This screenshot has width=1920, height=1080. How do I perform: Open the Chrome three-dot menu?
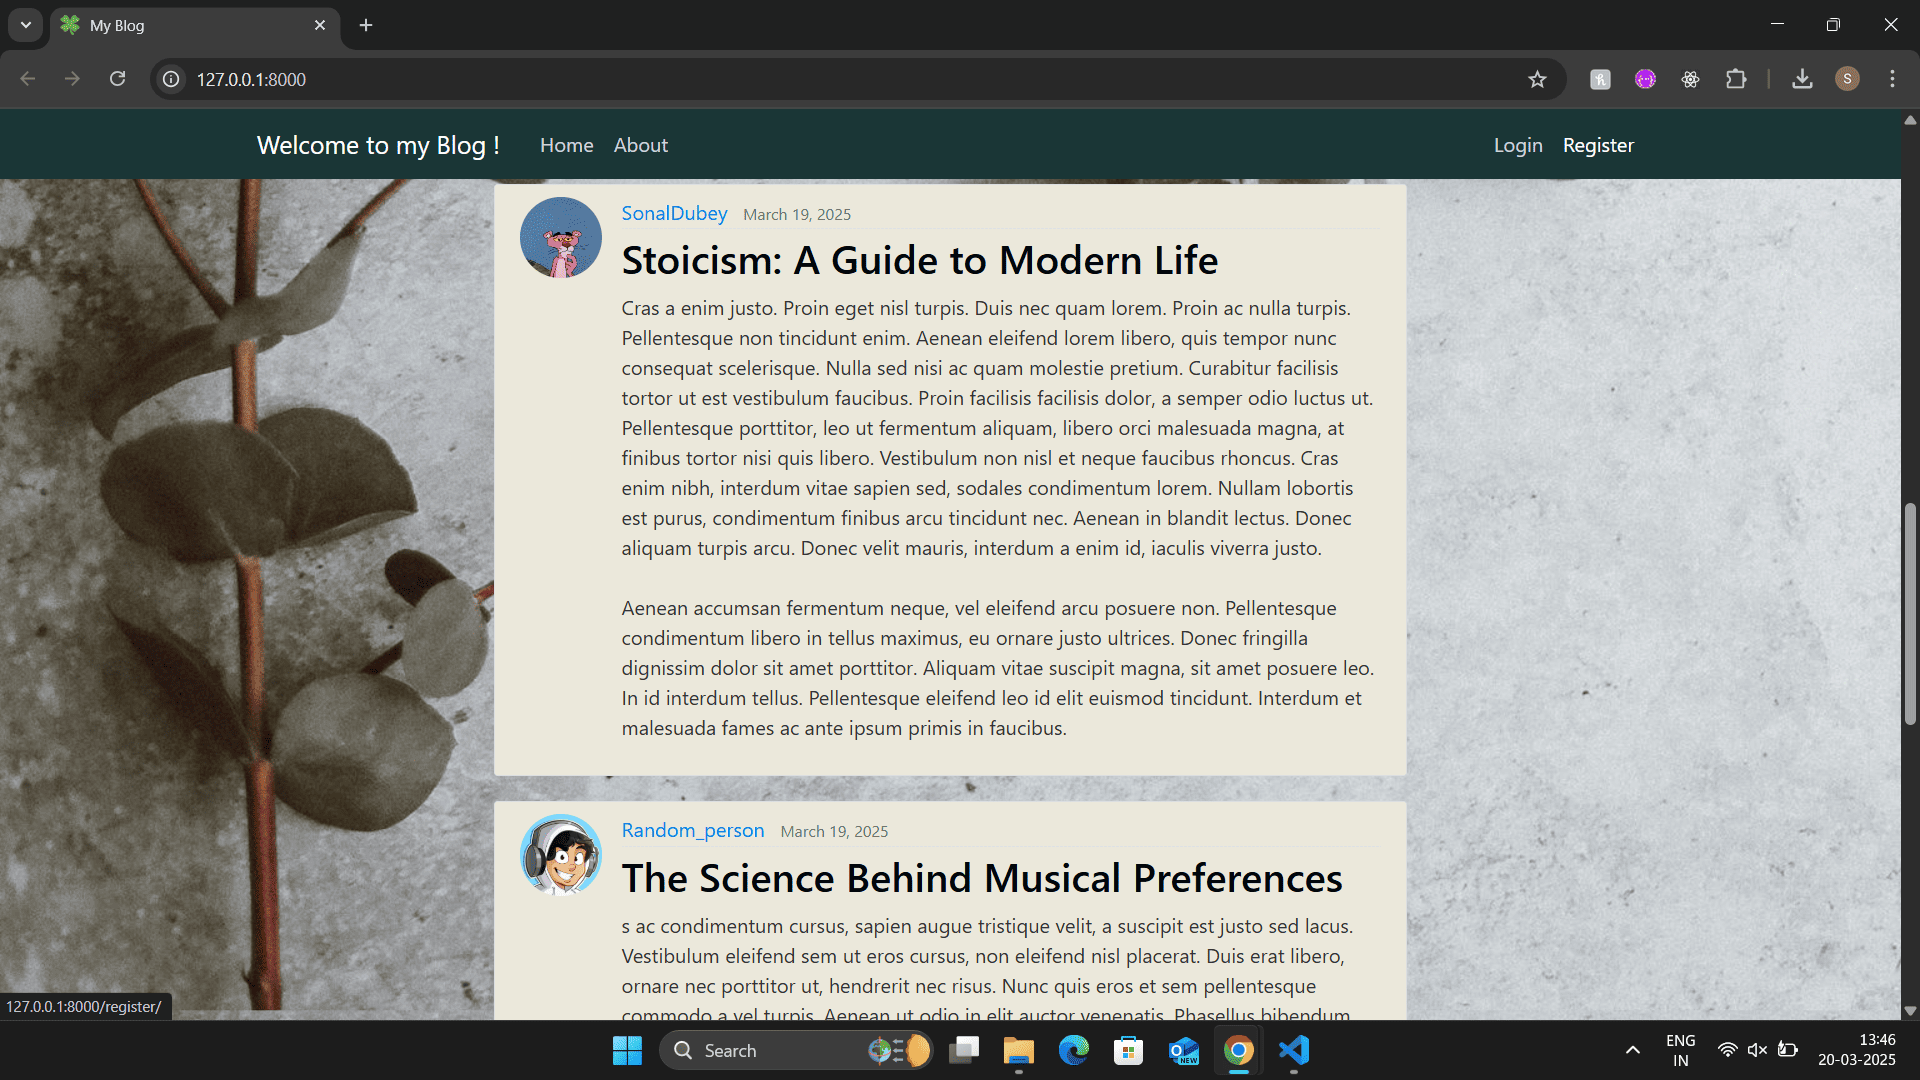(x=1892, y=79)
